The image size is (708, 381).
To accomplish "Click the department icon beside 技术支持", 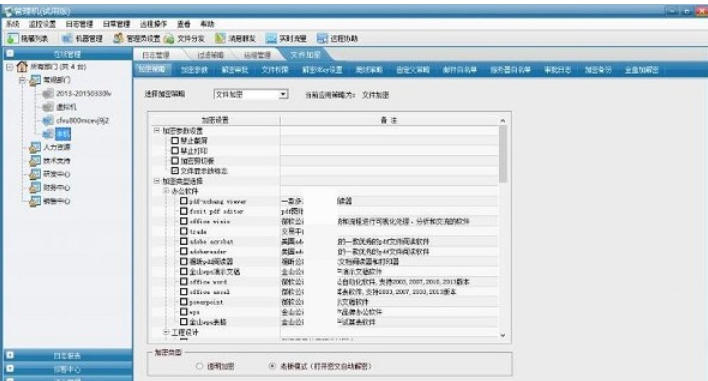I will 35,161.
